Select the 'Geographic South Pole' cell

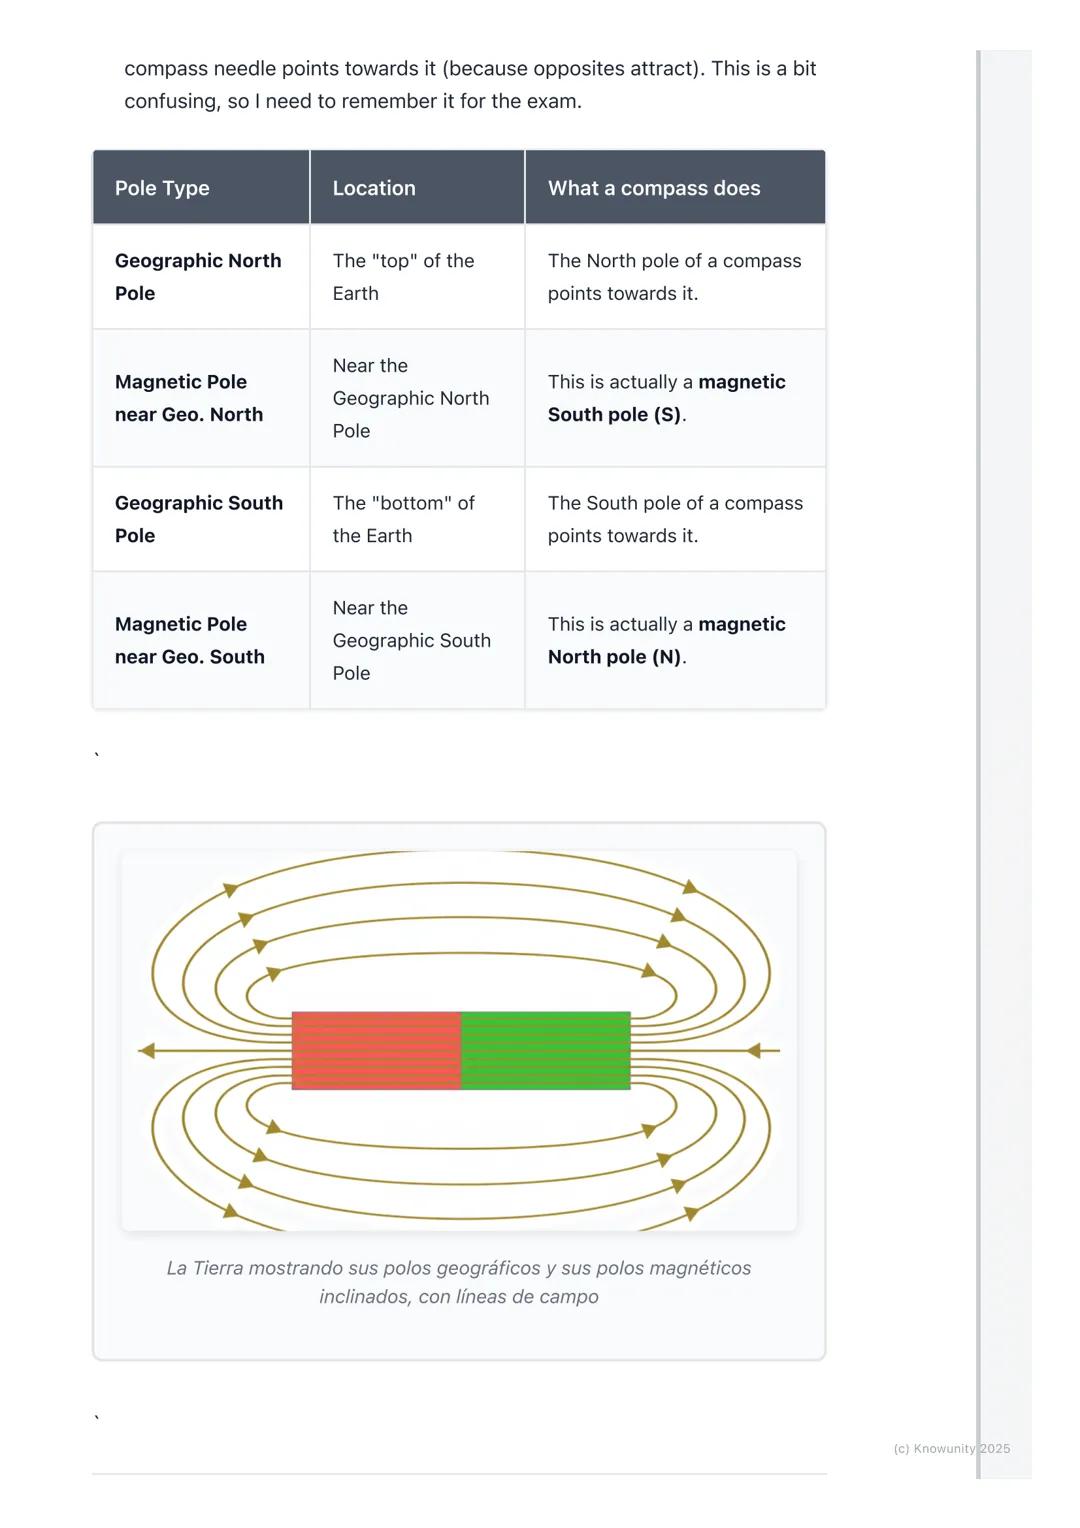tap(199, 519)
